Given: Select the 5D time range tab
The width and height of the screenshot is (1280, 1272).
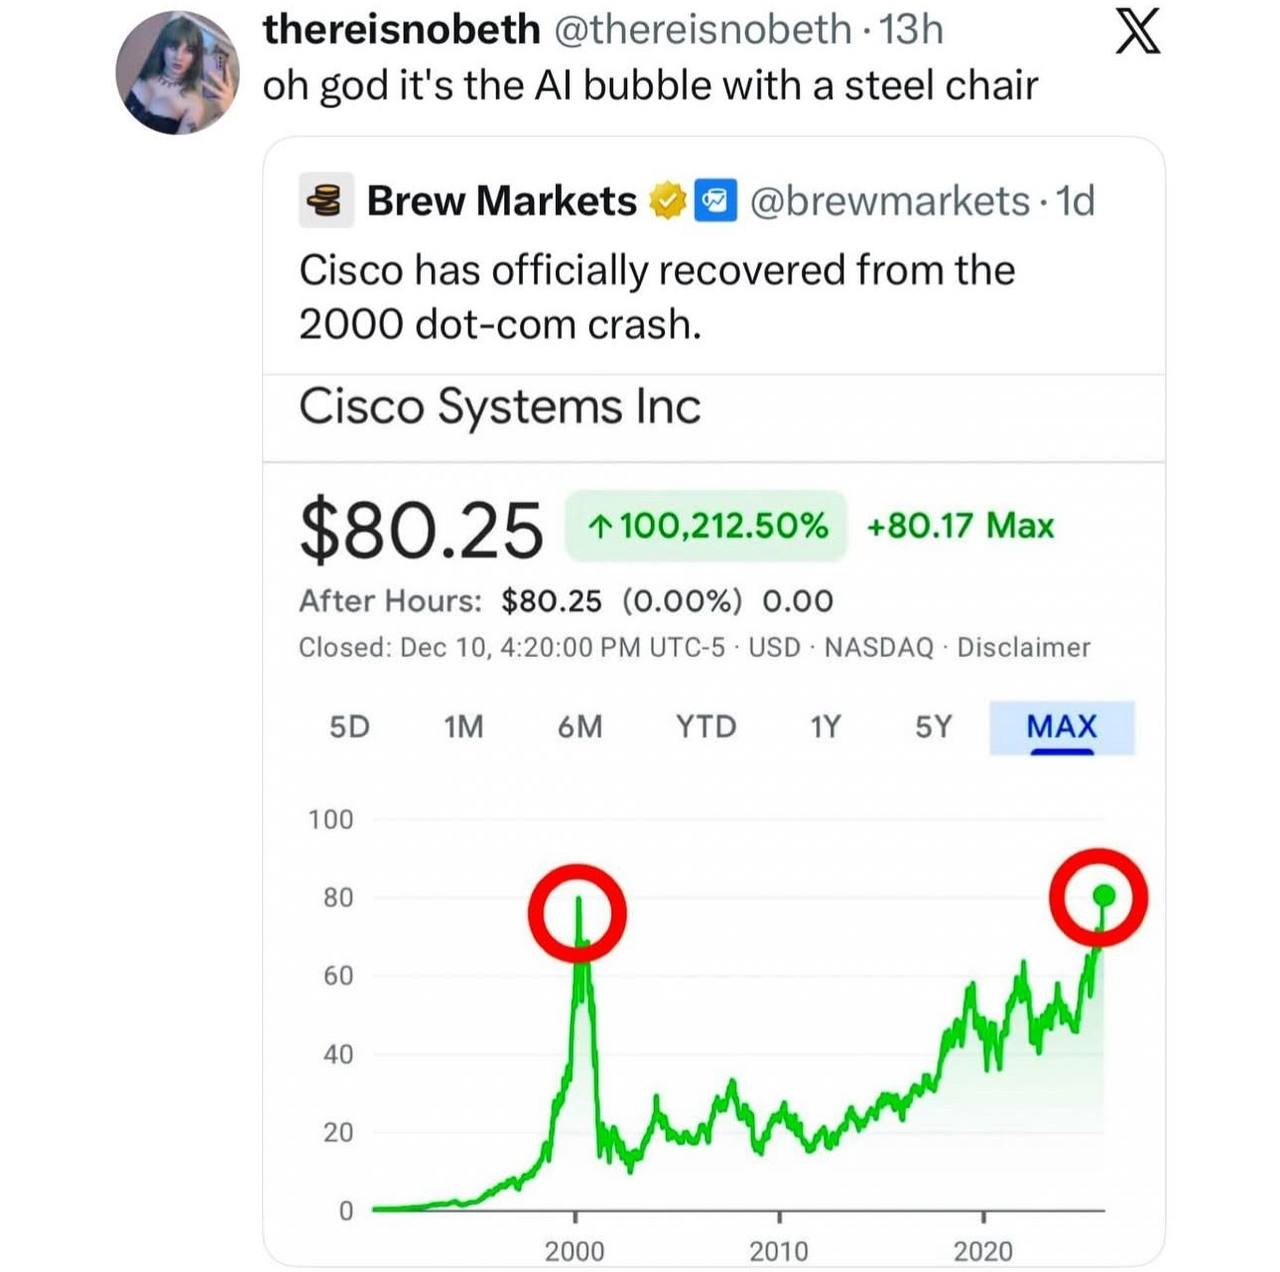Looking at the screenshot, I should tap(349, 727).
